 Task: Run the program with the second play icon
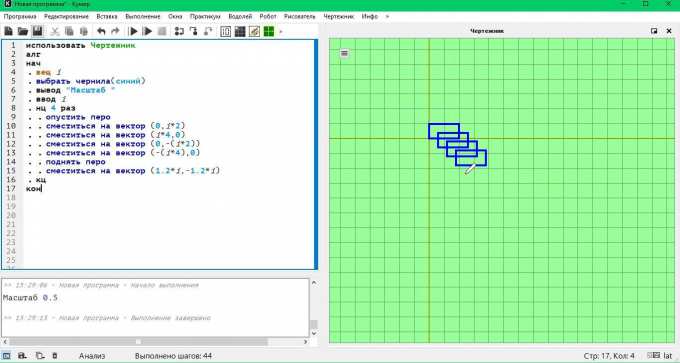click(x=147, y=31)
